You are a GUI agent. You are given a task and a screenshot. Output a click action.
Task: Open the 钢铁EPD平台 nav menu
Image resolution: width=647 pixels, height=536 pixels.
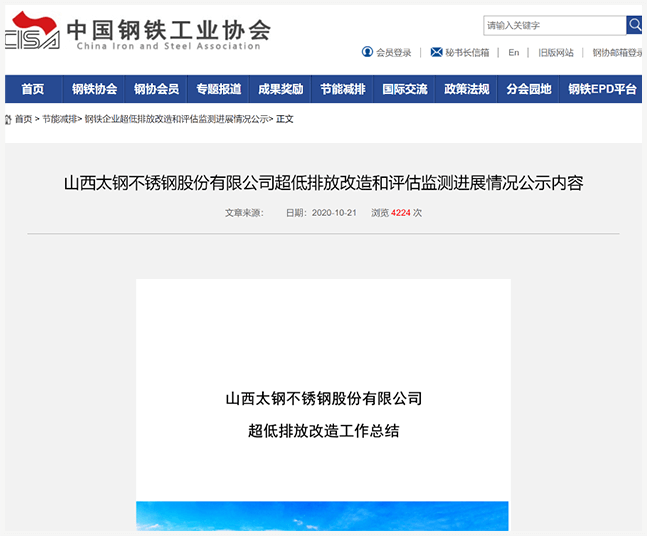point(602,89)
